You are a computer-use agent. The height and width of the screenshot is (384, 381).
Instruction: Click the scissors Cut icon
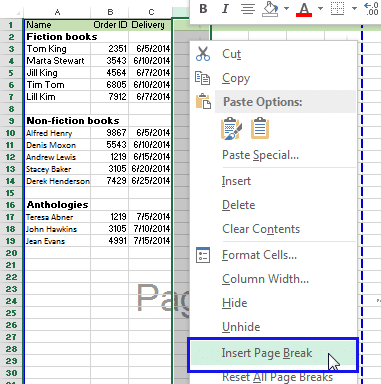coord(203,54)
